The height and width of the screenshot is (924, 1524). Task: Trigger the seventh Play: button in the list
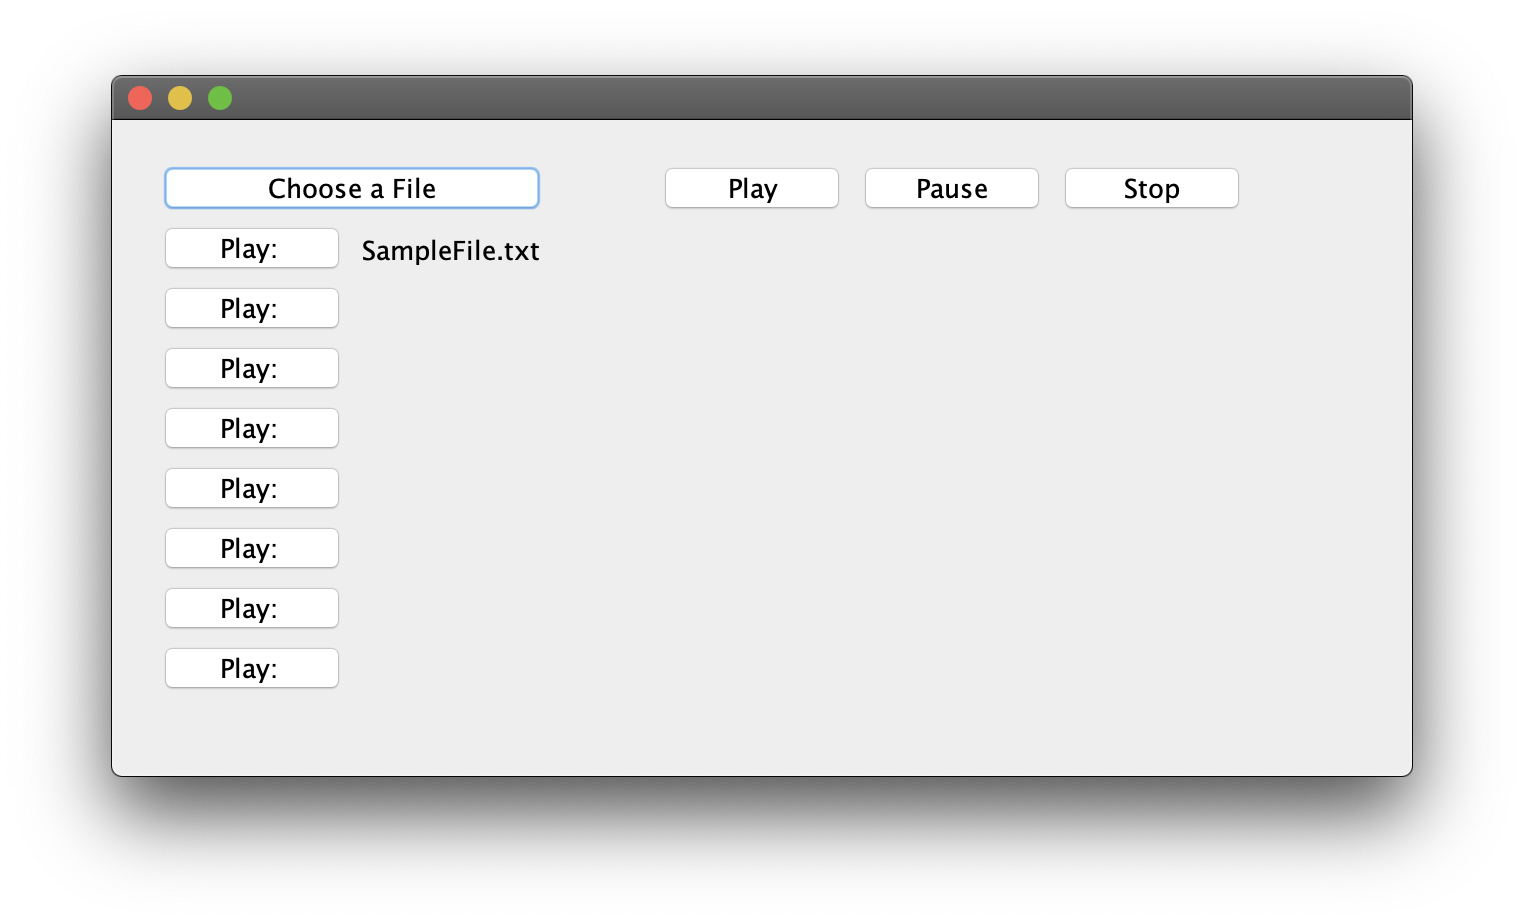tap(251, 608)
